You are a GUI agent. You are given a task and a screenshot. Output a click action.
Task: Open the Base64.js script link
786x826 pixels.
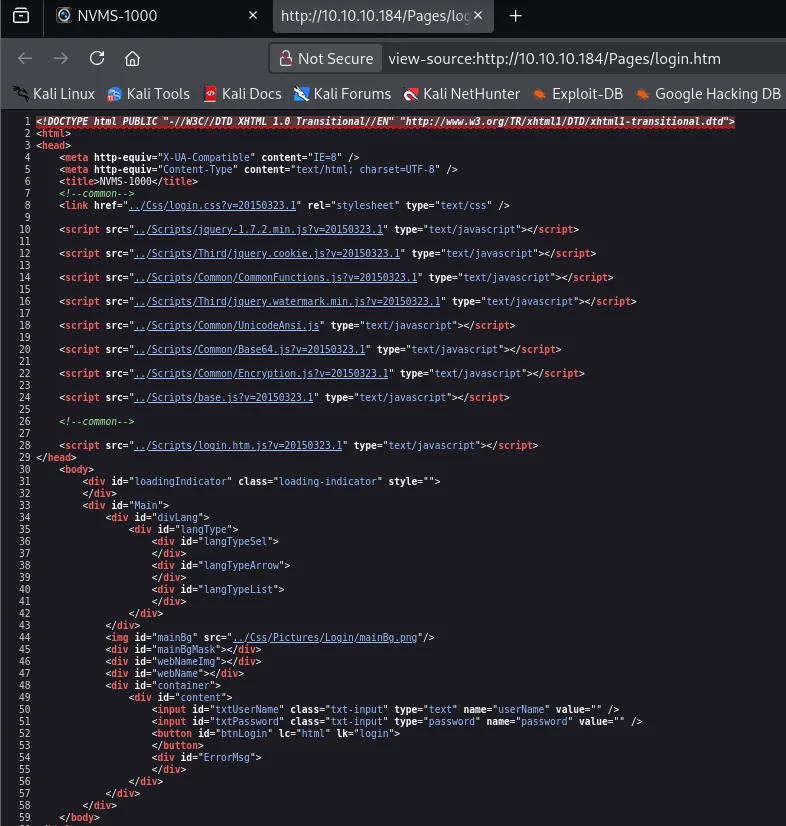coord(250,349)
